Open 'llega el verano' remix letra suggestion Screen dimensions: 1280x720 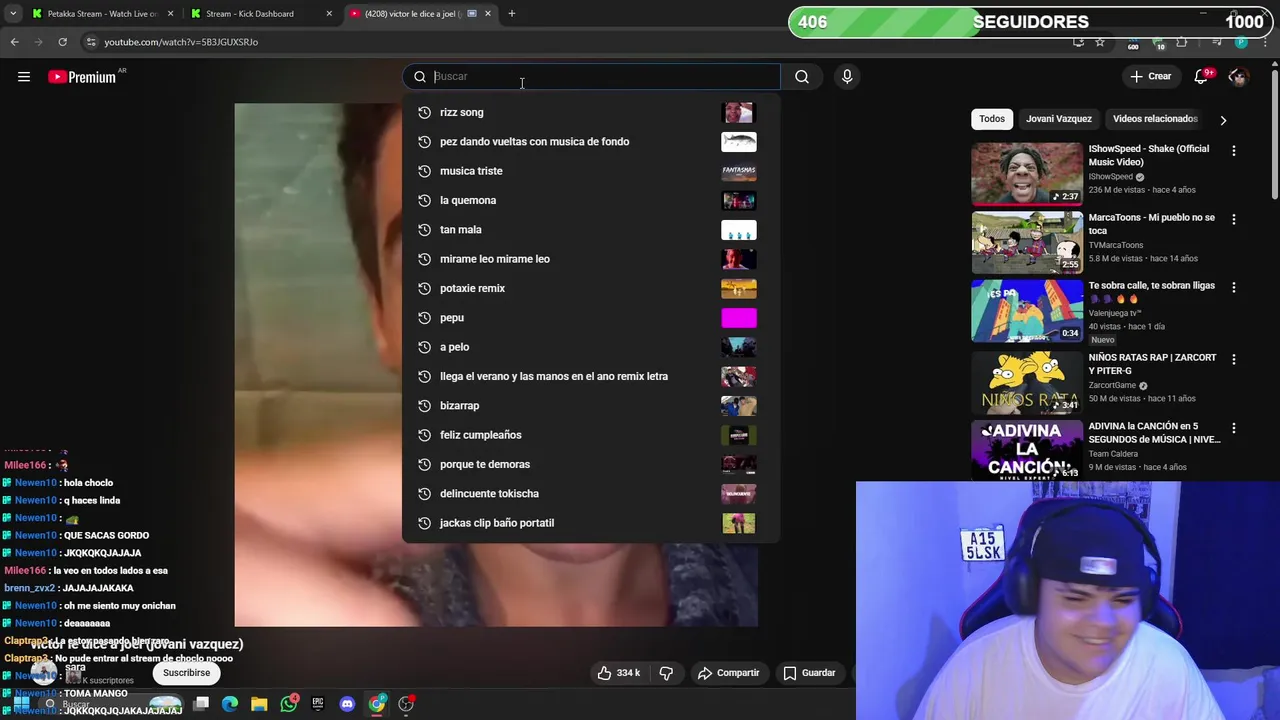[x=591, y=376]
